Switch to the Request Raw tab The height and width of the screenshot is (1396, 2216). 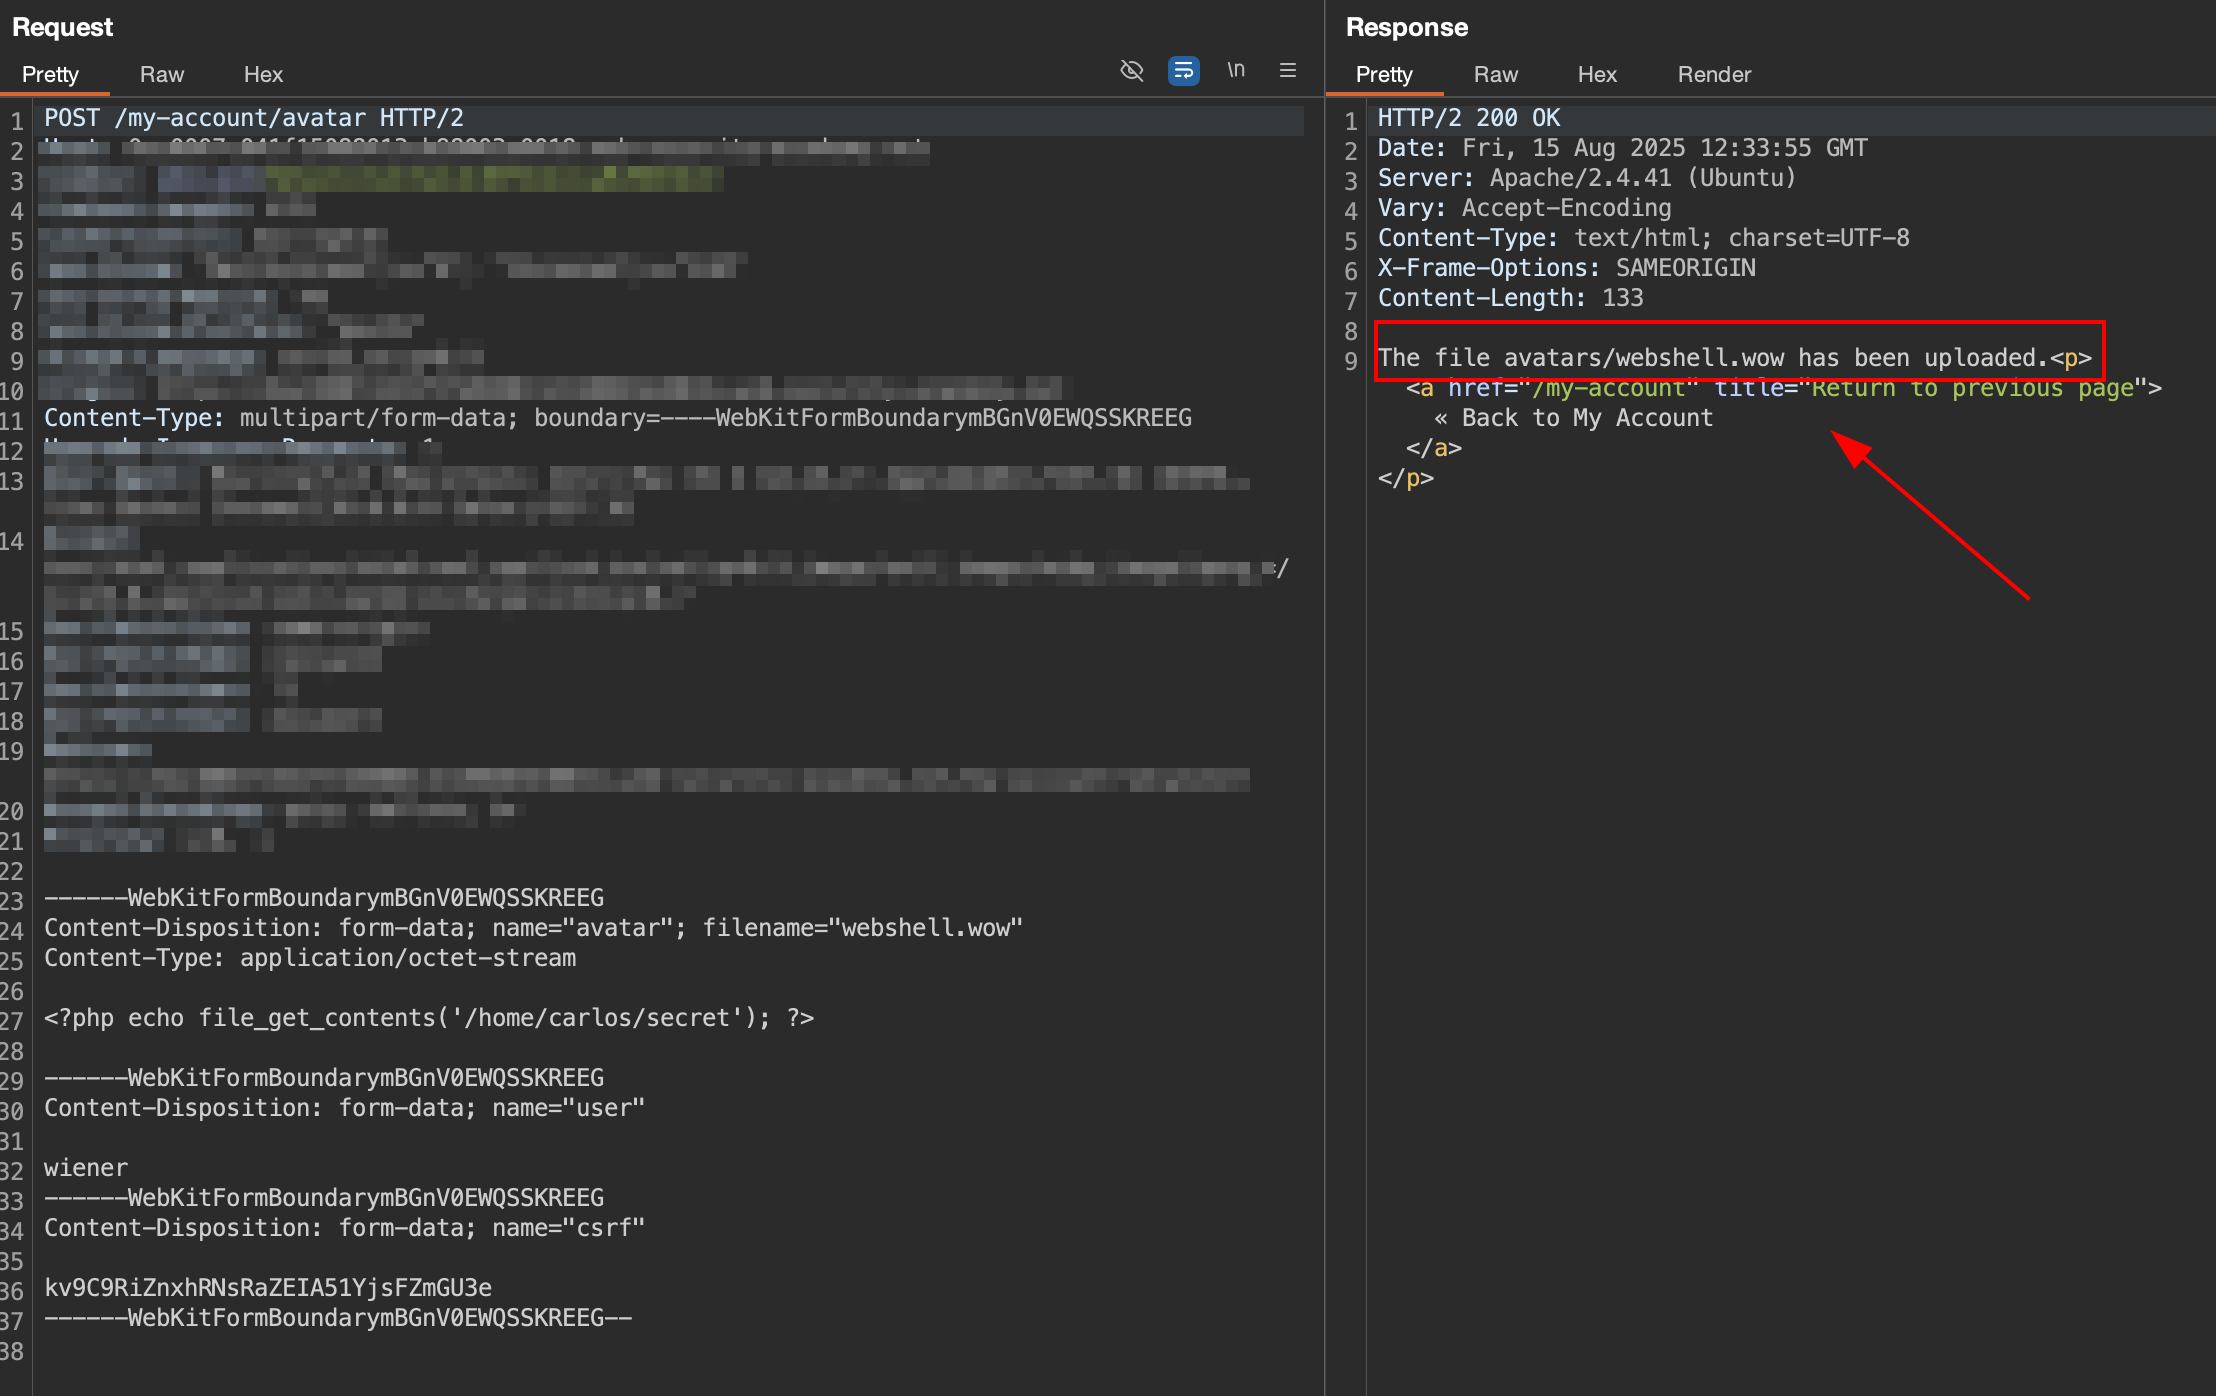[162, 74]
